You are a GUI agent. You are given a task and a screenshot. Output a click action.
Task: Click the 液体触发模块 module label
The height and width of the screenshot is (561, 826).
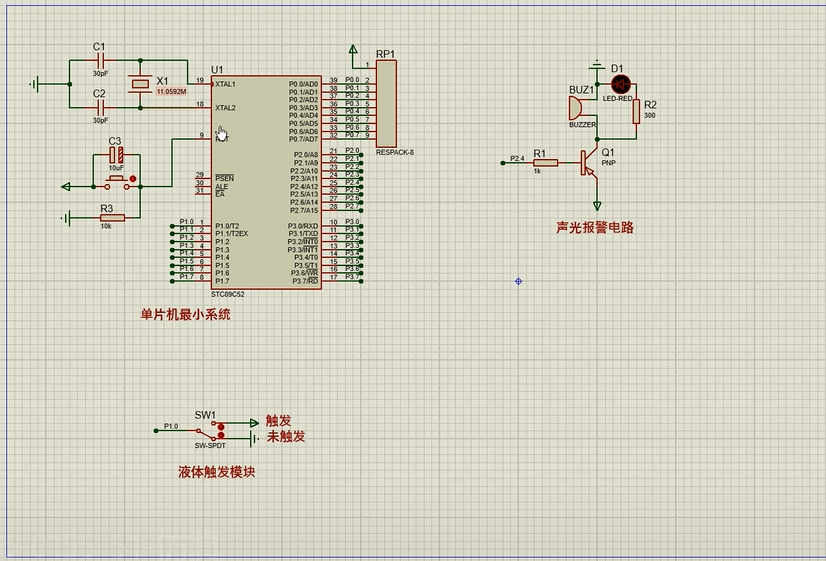click(216, 471)
